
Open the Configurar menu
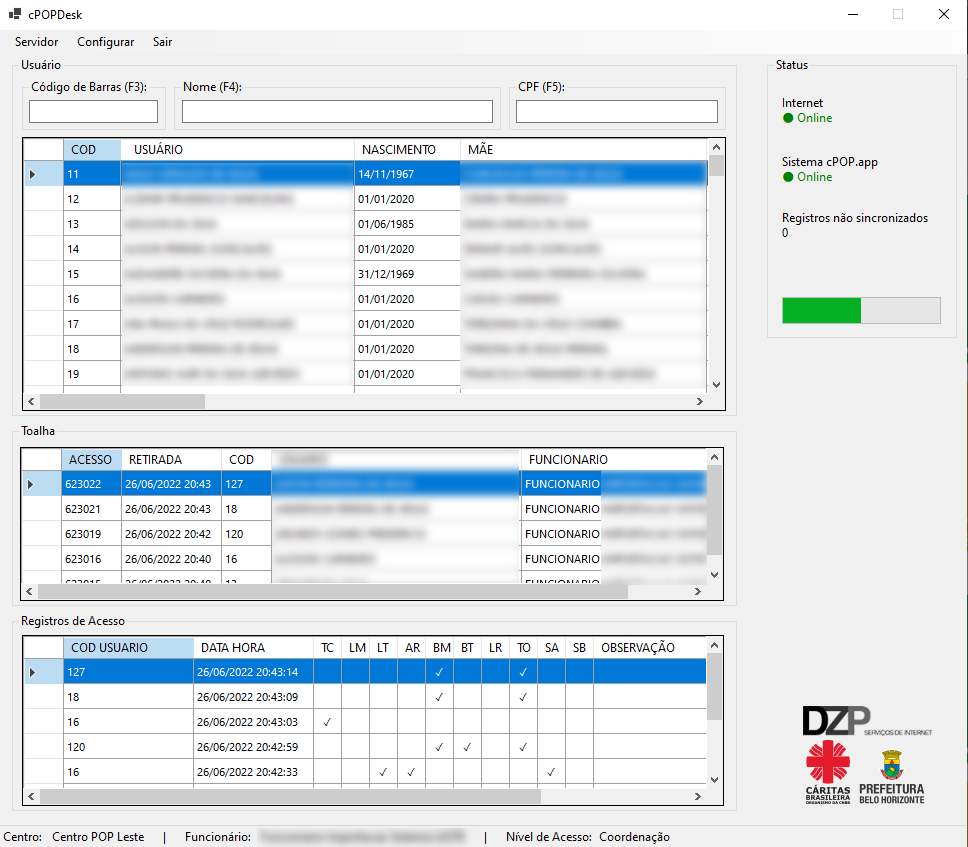pos(105,42)
